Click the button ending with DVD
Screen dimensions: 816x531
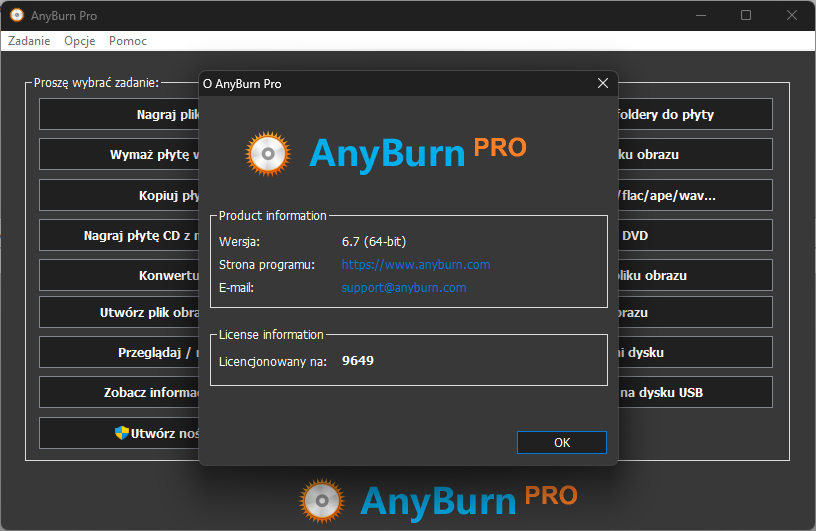695,235
